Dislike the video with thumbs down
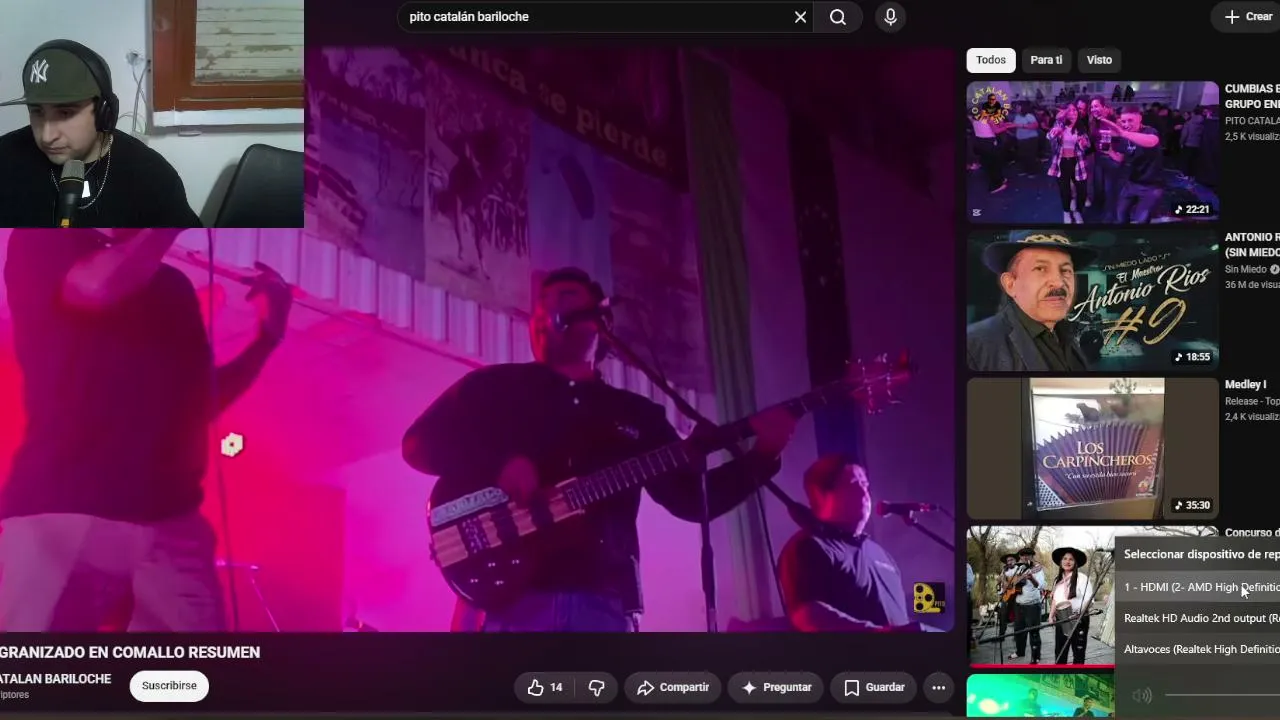This screenshot has height=720, width=1280. (597, 687)
